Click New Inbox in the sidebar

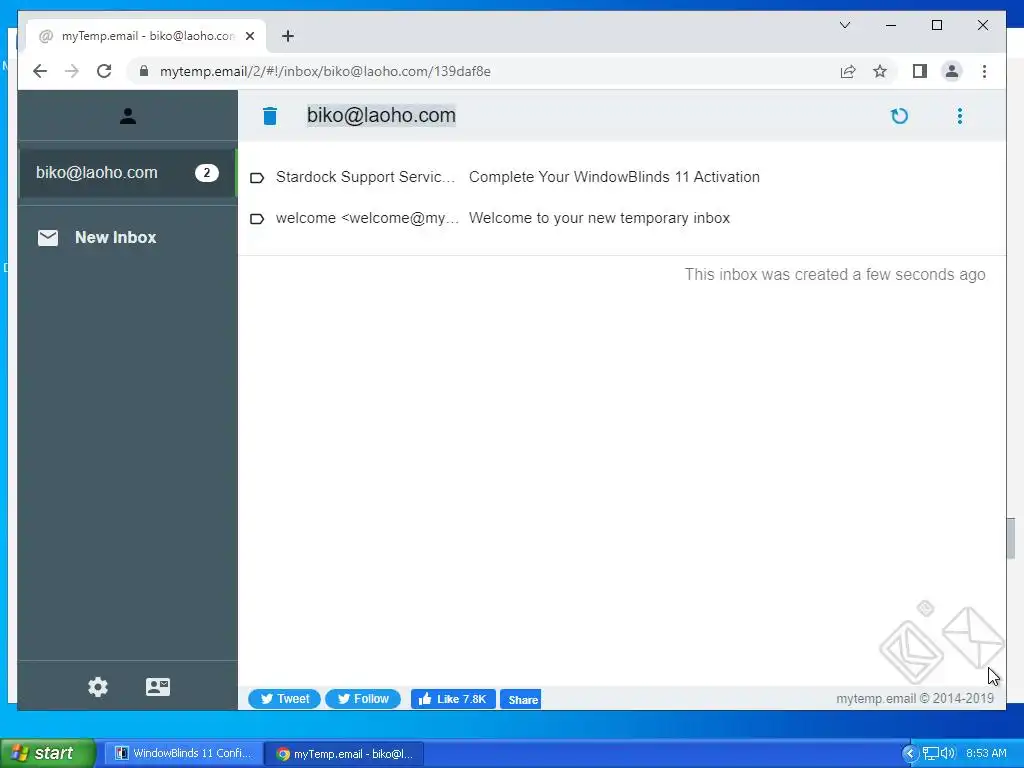pyautogui.click(x=115, y=238)
